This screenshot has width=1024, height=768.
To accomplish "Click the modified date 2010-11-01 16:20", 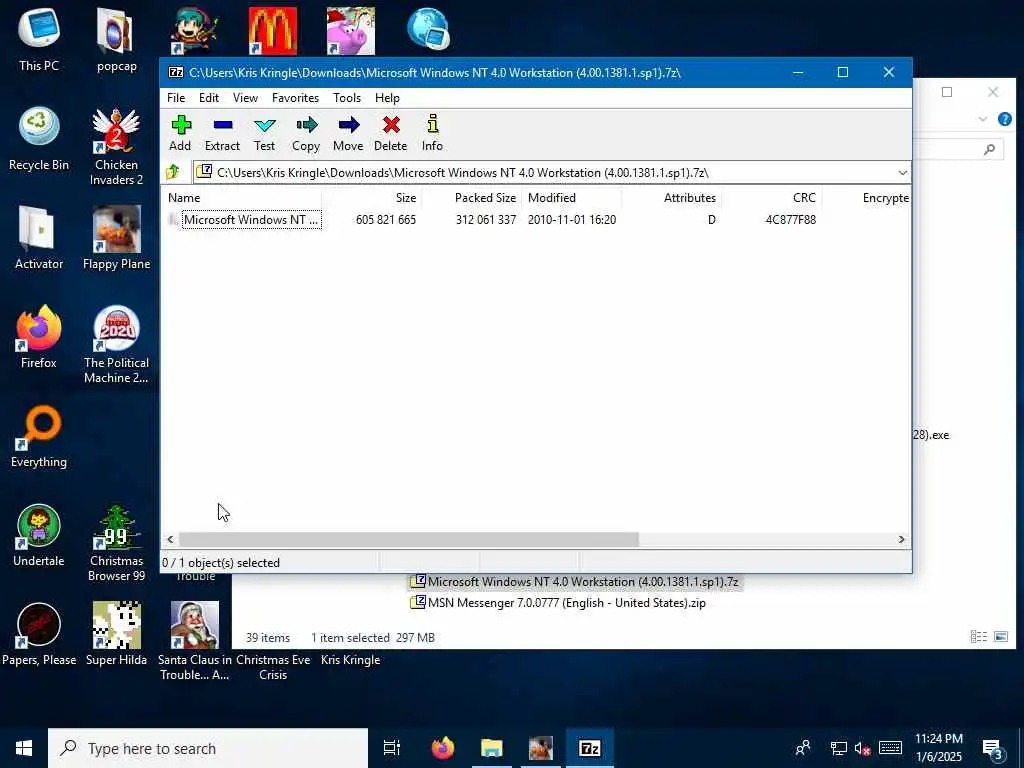I will point(572,220).
